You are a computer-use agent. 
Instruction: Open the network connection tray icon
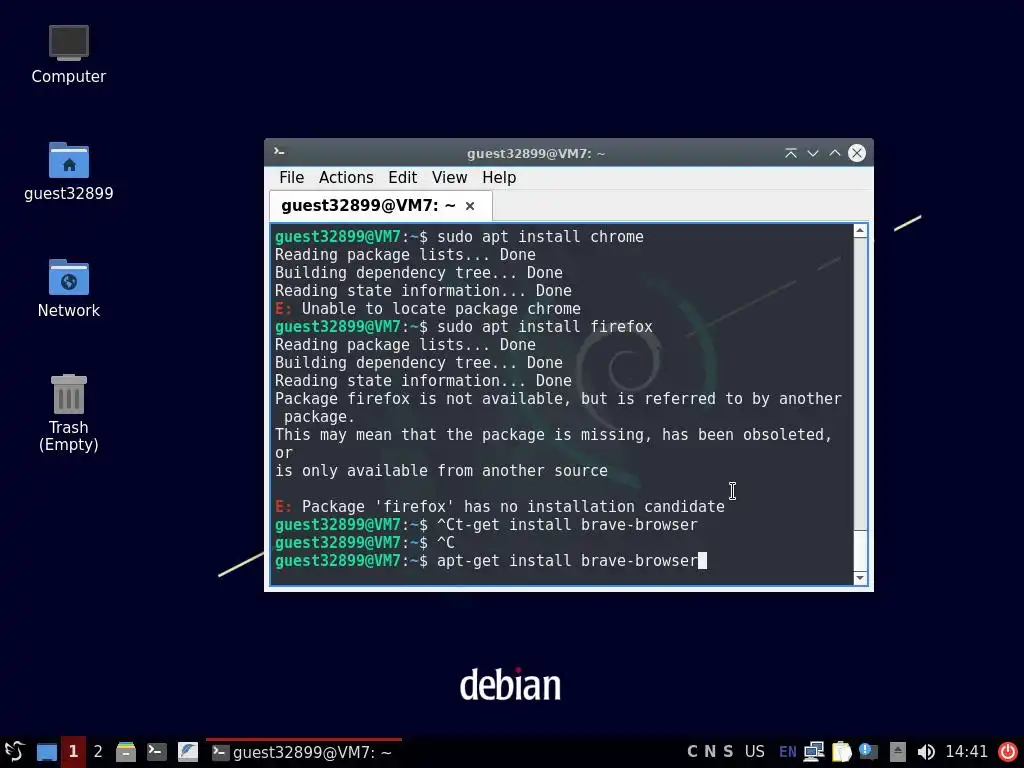point(814,752)
